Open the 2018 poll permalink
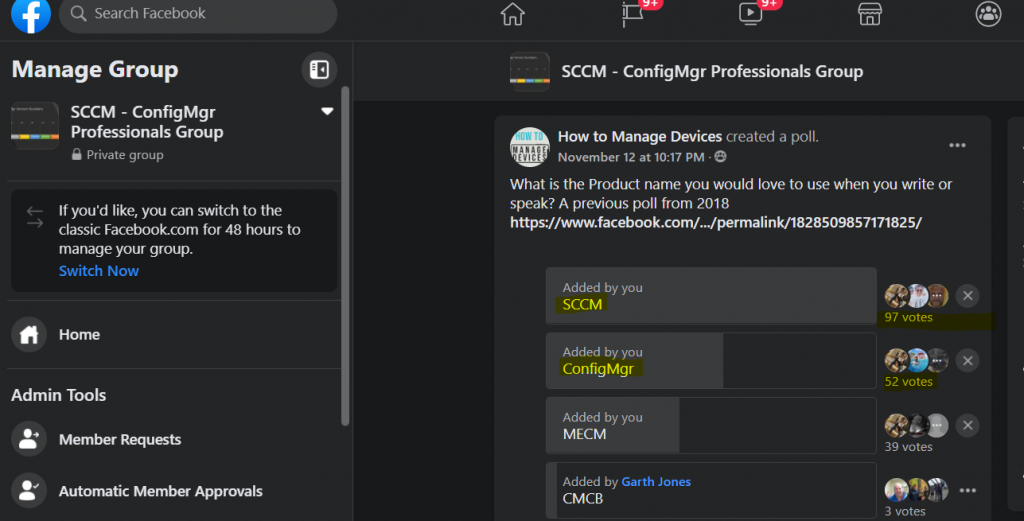Screen dimensions: 1024x521 point(716,223)
